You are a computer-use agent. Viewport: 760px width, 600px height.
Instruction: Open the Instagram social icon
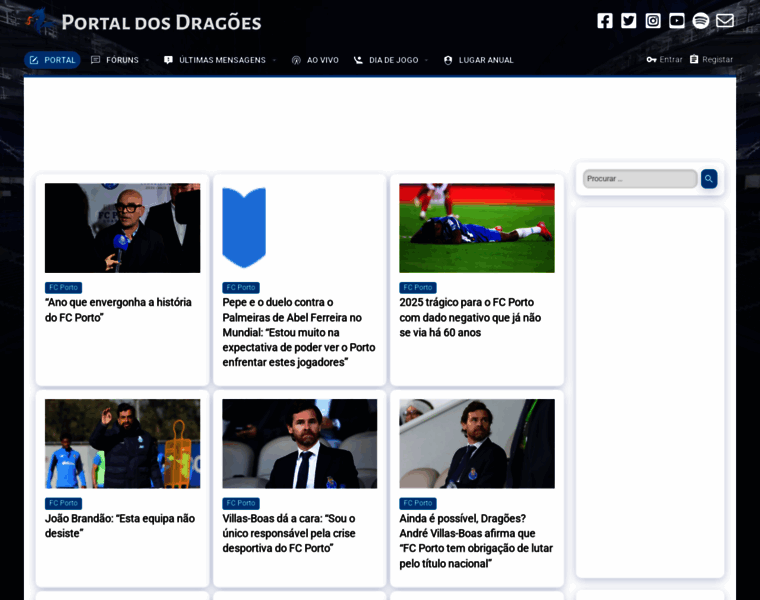[x=653, y=21]
